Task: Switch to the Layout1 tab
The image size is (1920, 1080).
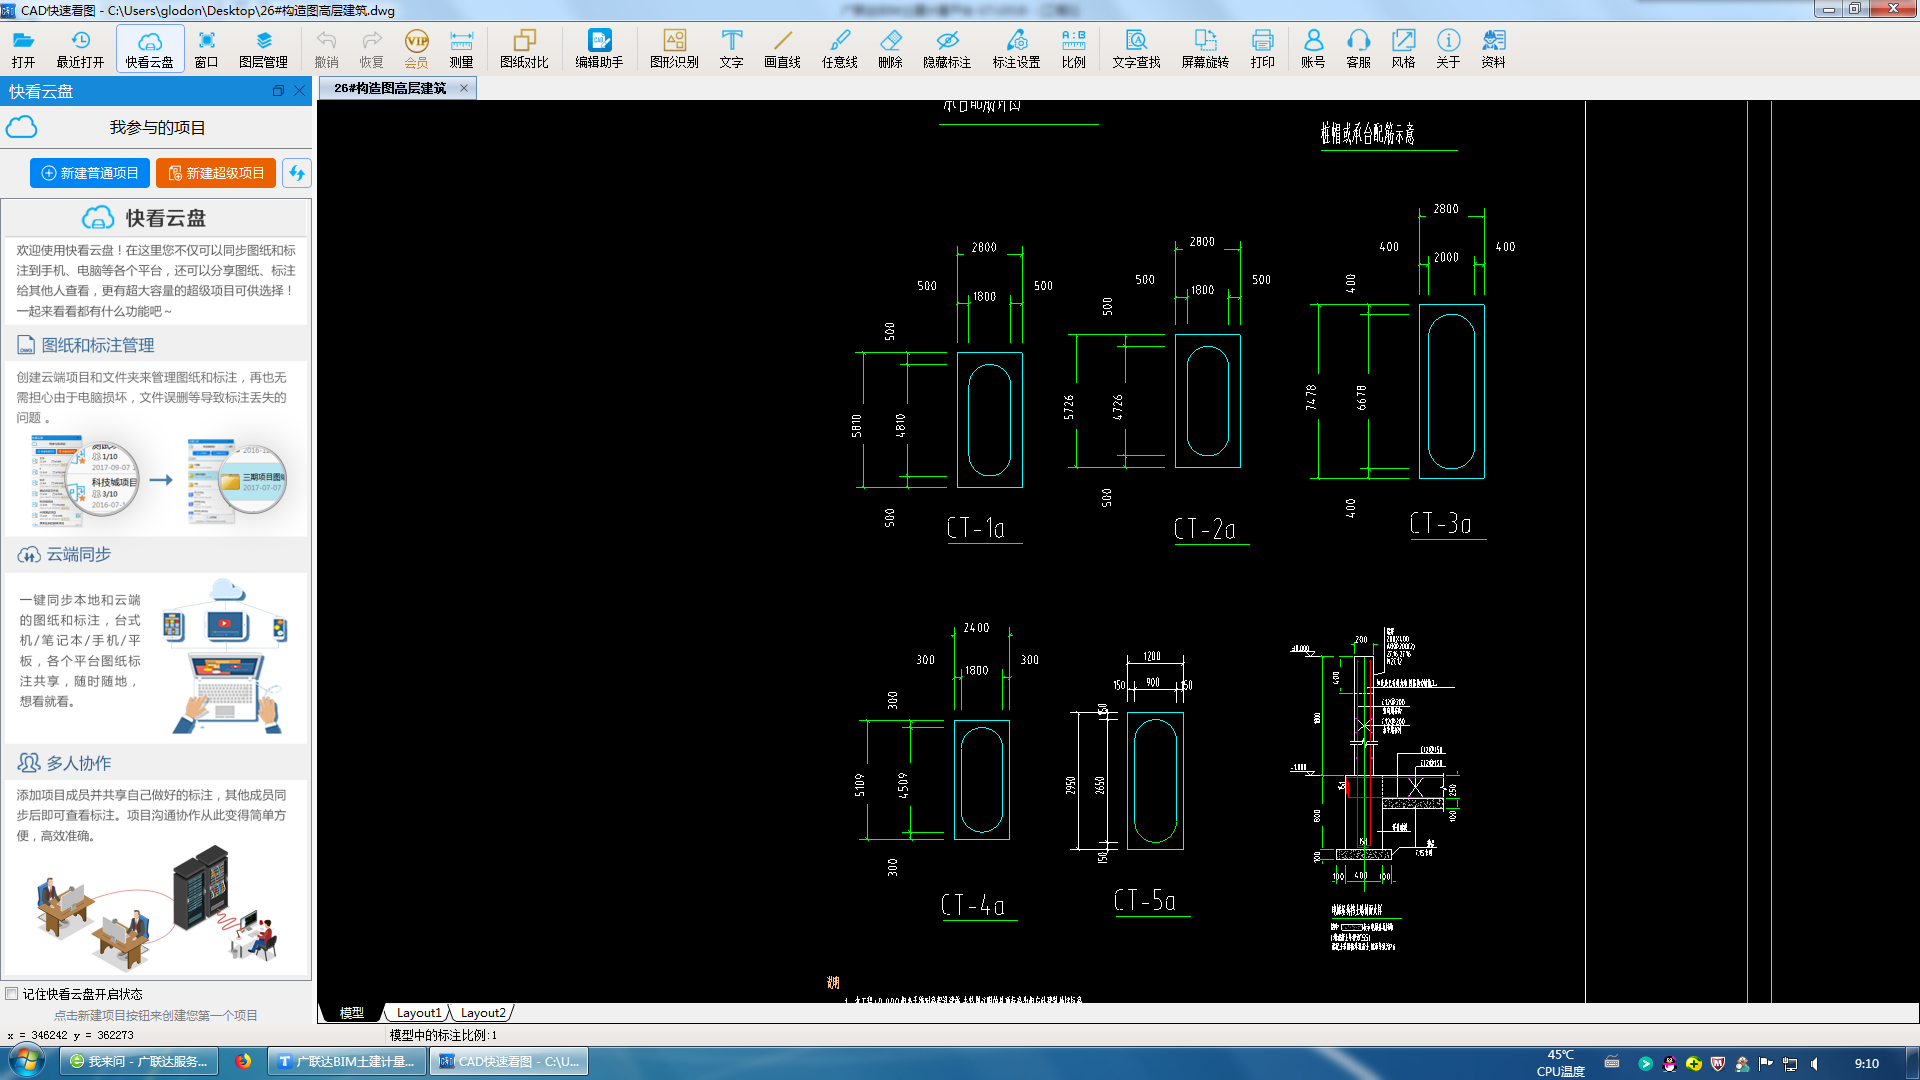Action: pyautogui.click(x=418, y=1013)
